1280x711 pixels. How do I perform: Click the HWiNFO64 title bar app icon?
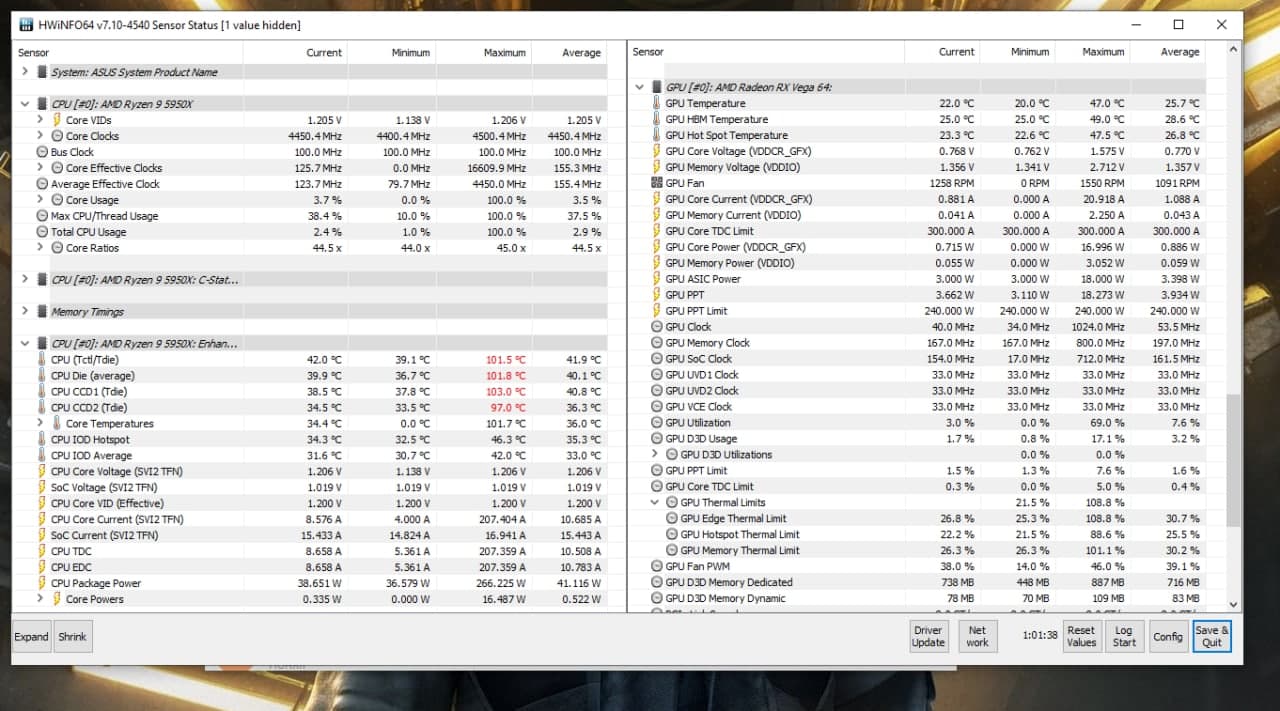[27, 25]
